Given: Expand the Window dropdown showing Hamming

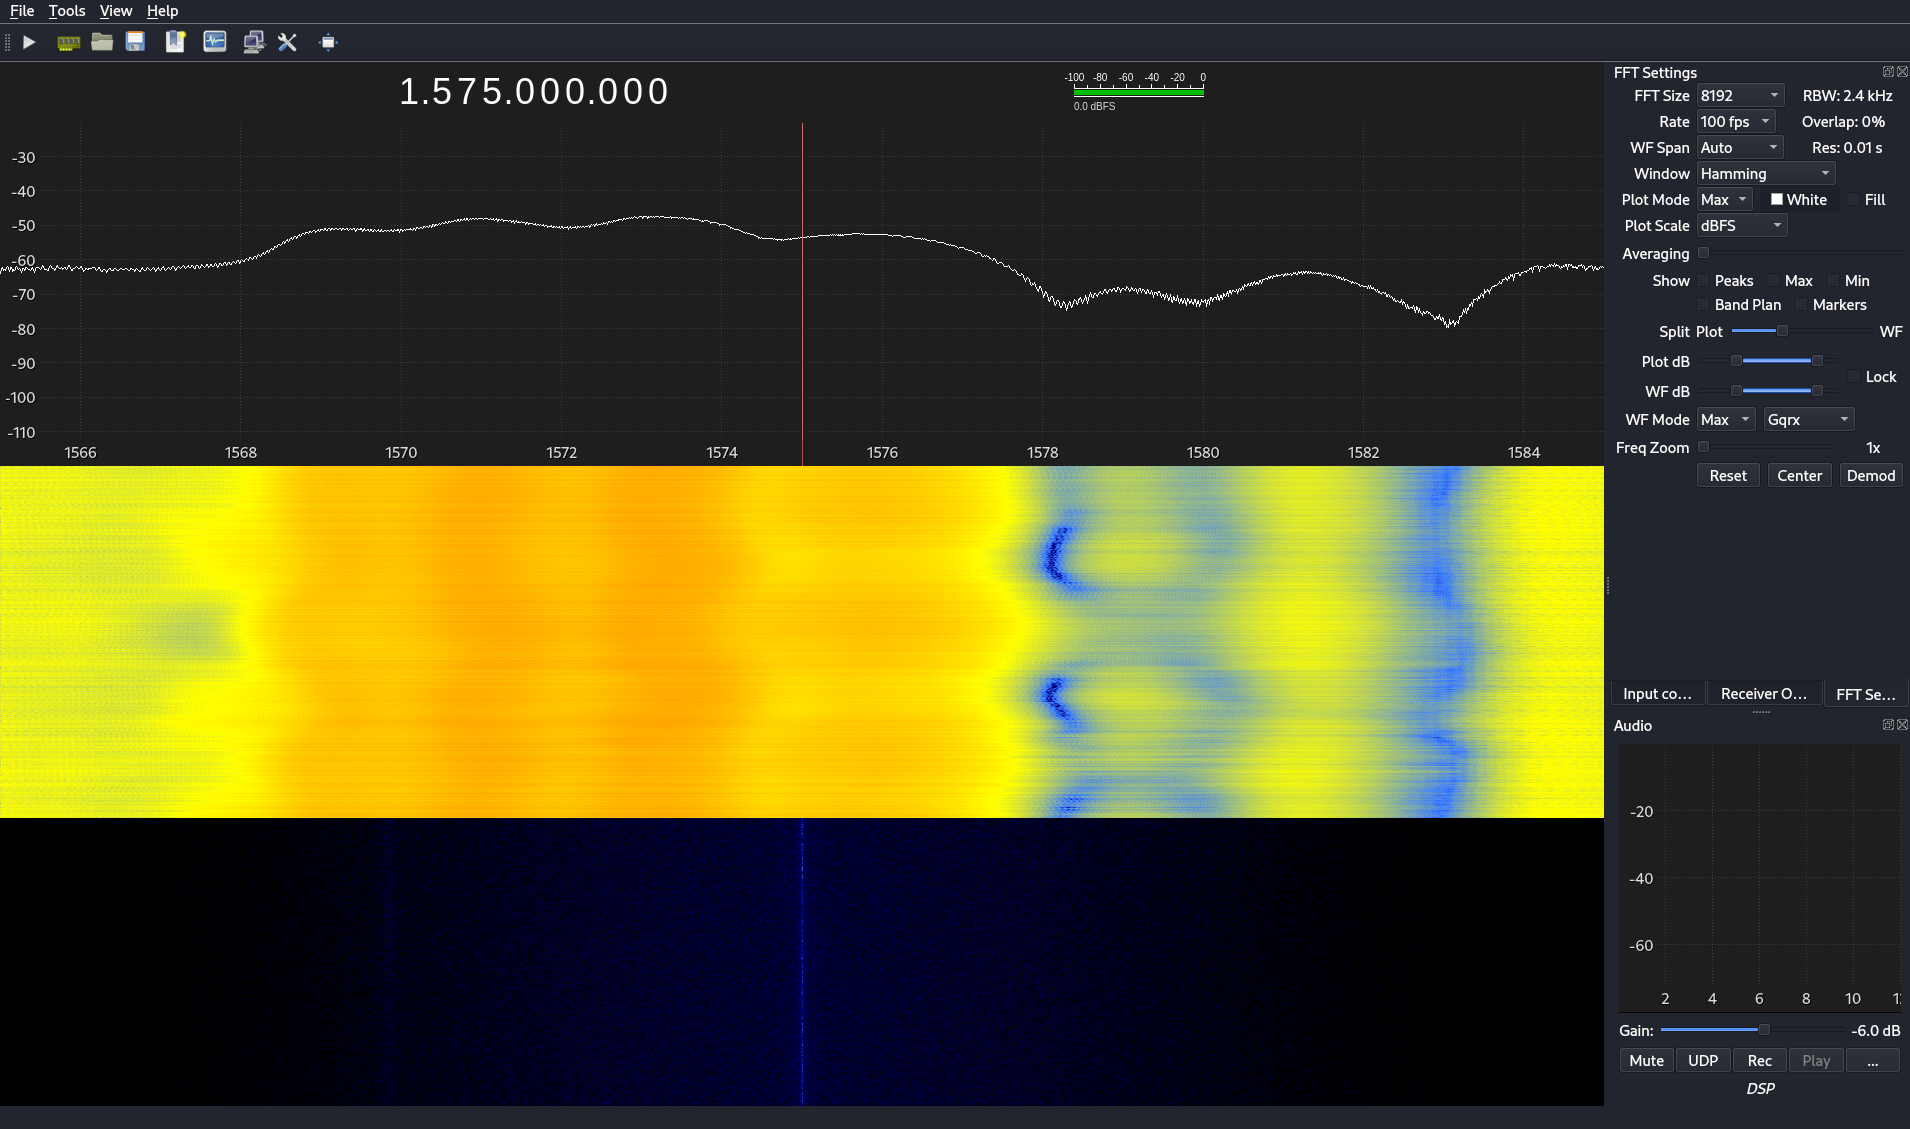Looking at the screenshot, I should [x=1765, y=174].
